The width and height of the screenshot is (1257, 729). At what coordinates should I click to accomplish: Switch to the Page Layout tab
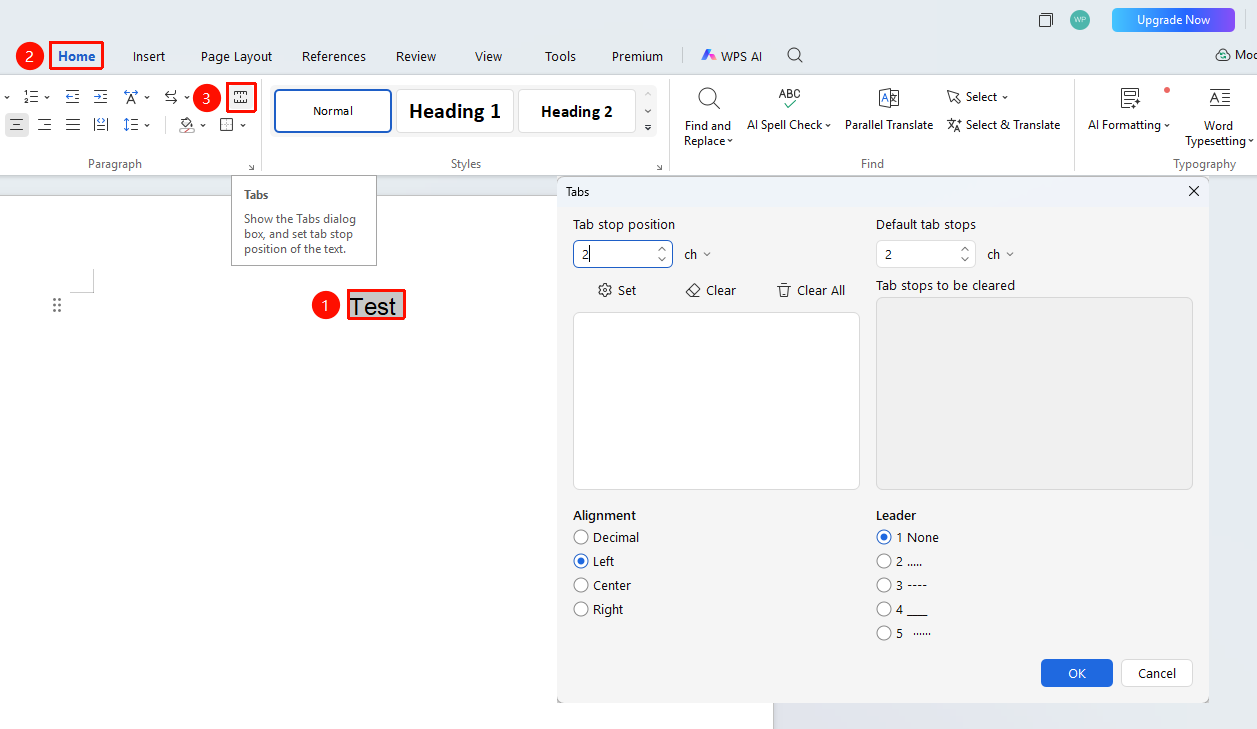[236, 56]
